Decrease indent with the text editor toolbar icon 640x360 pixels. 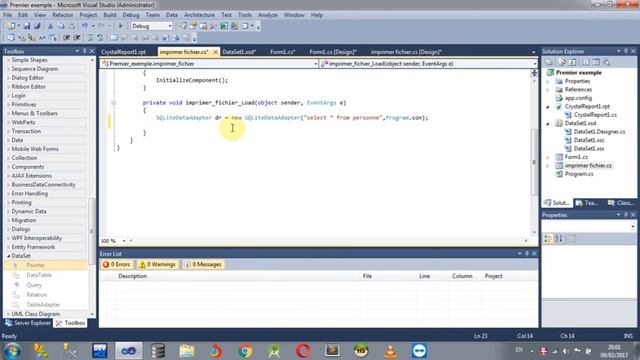point(67,38)
